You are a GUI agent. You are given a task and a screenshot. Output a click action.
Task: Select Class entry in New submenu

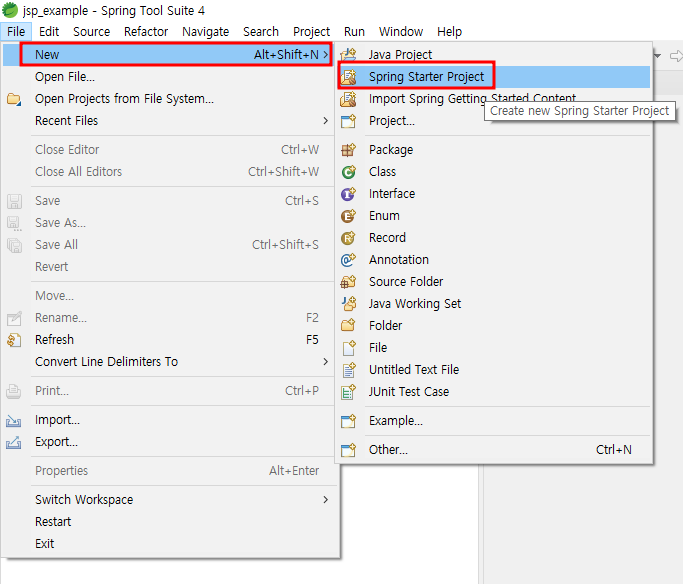[494, 172]
